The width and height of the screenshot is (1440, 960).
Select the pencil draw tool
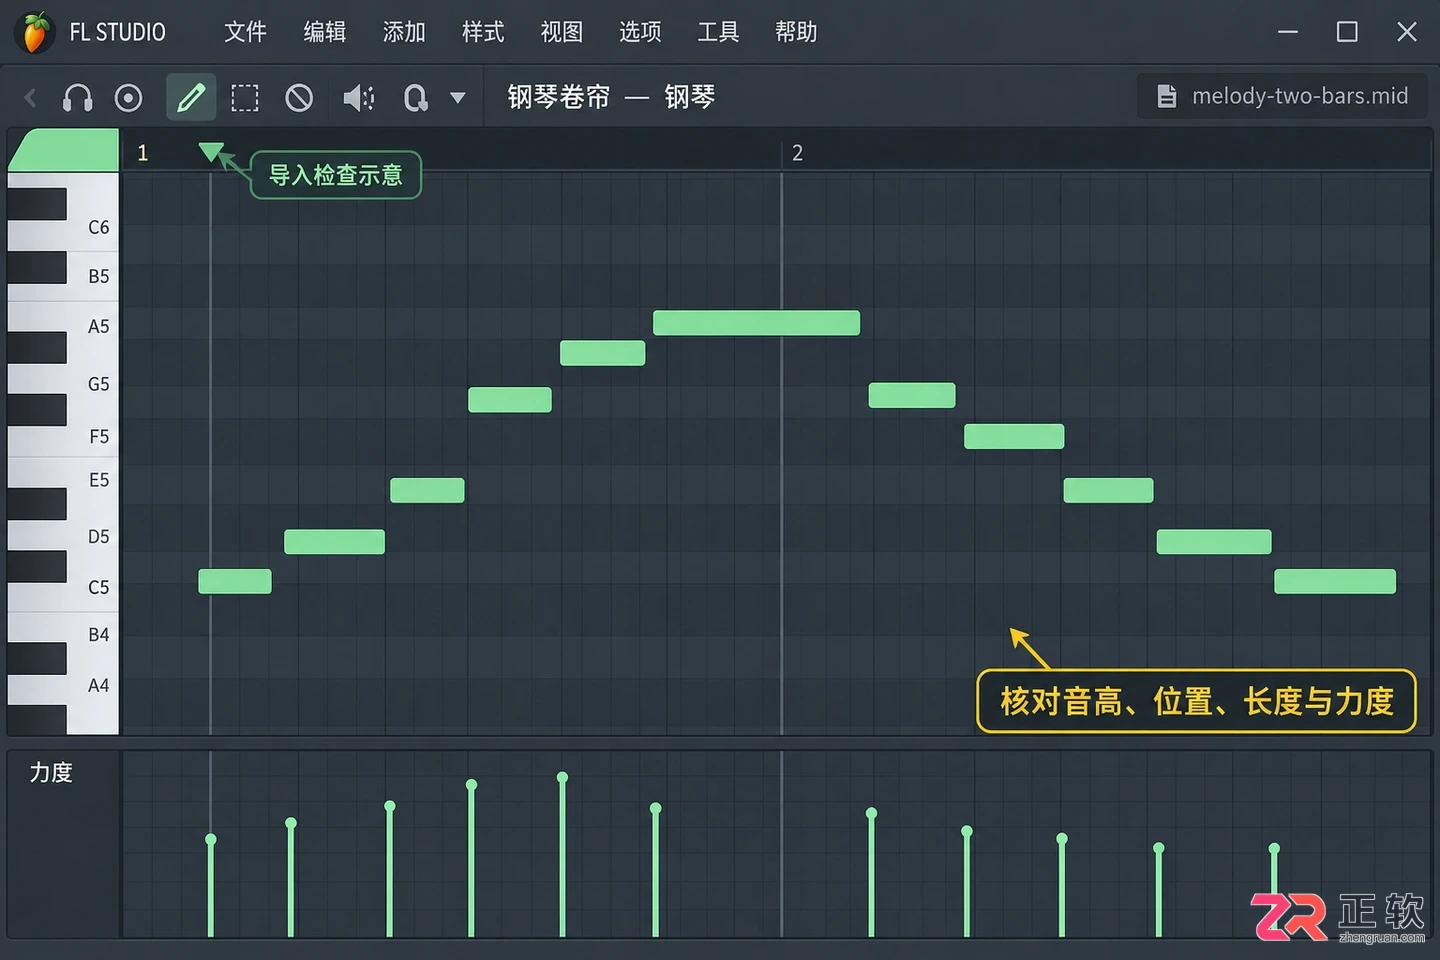(191, 97)
